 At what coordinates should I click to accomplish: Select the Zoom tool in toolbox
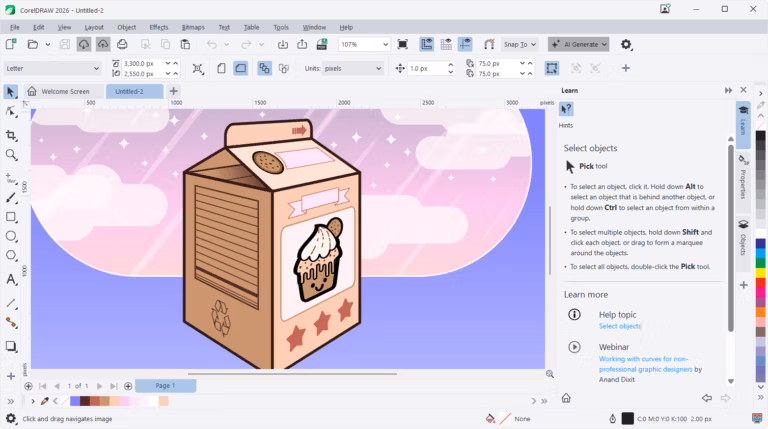tap(11, 155)
